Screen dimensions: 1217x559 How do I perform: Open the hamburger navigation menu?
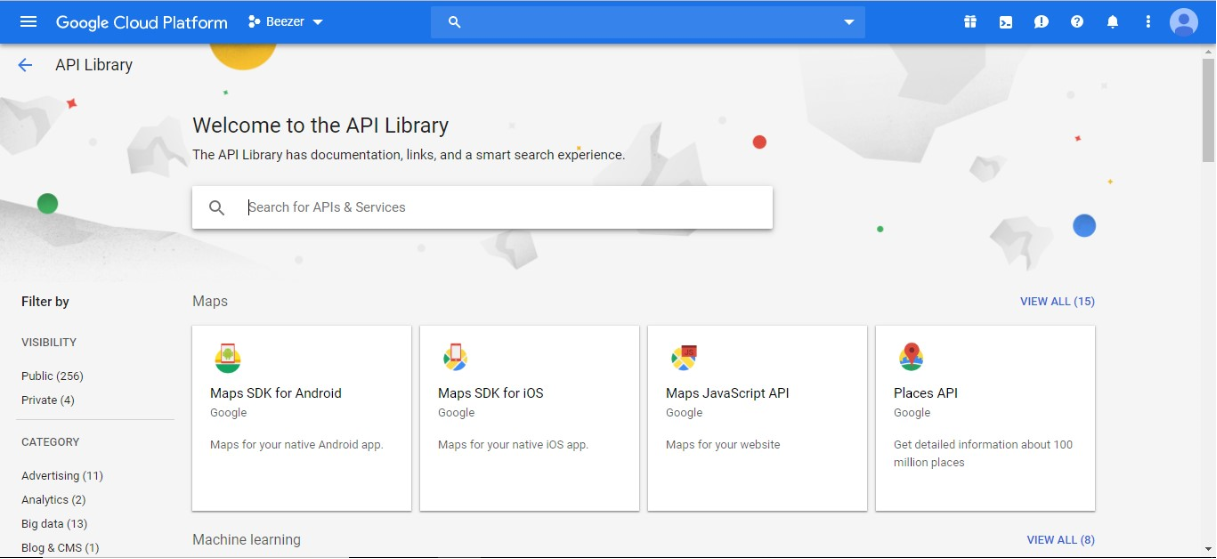[28, 22]
